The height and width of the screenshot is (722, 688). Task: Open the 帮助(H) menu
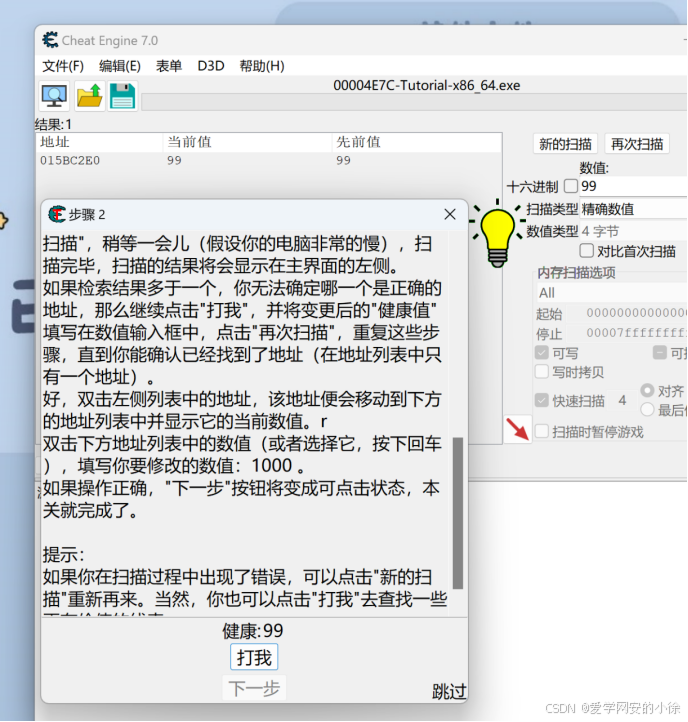coord(262,66)
